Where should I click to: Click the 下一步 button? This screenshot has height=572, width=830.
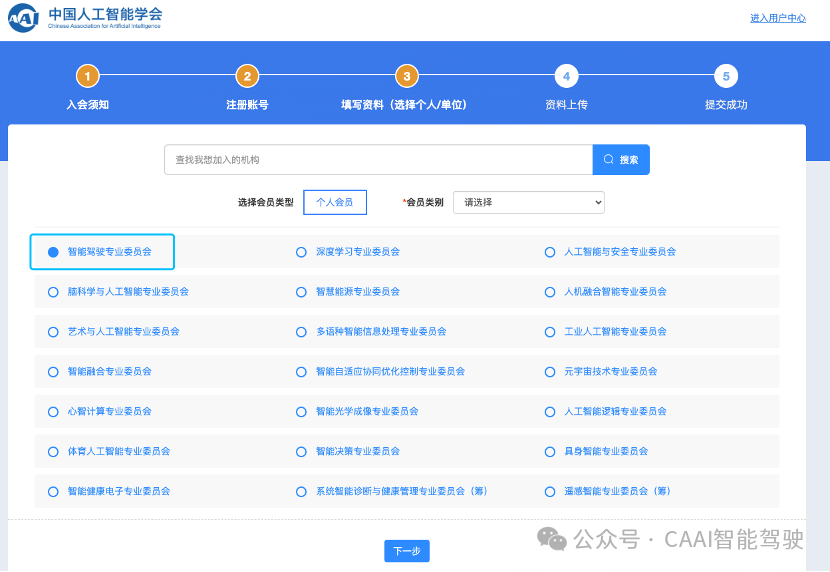407,551
